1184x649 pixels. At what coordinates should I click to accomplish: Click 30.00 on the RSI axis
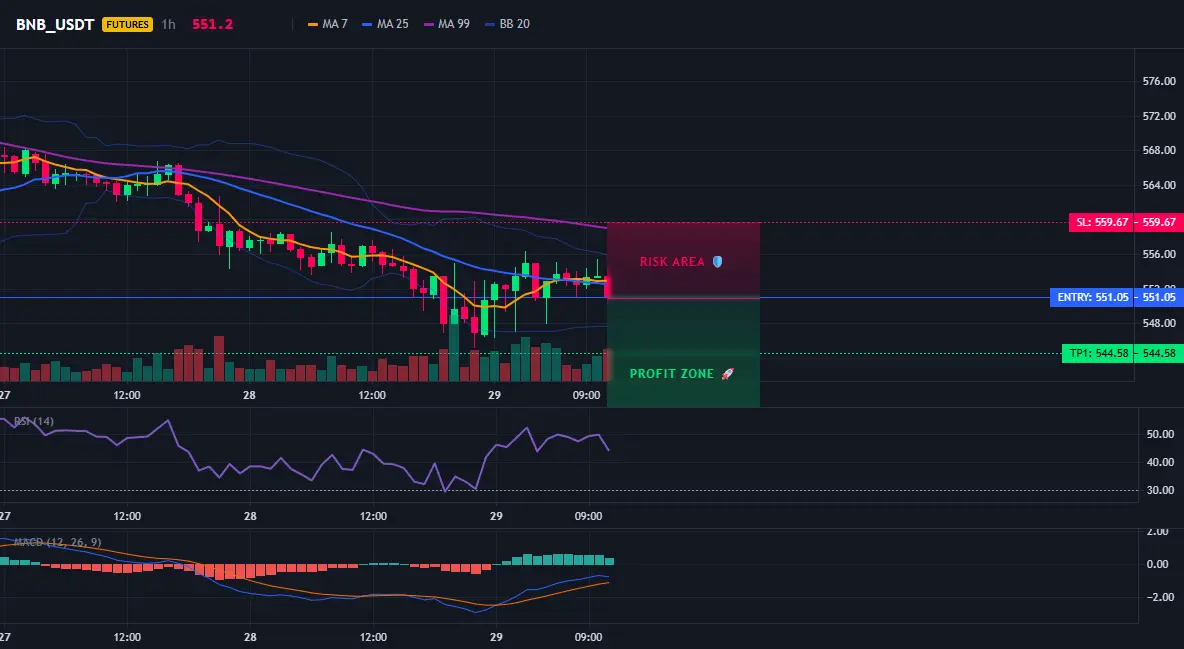coord(1160,490)
